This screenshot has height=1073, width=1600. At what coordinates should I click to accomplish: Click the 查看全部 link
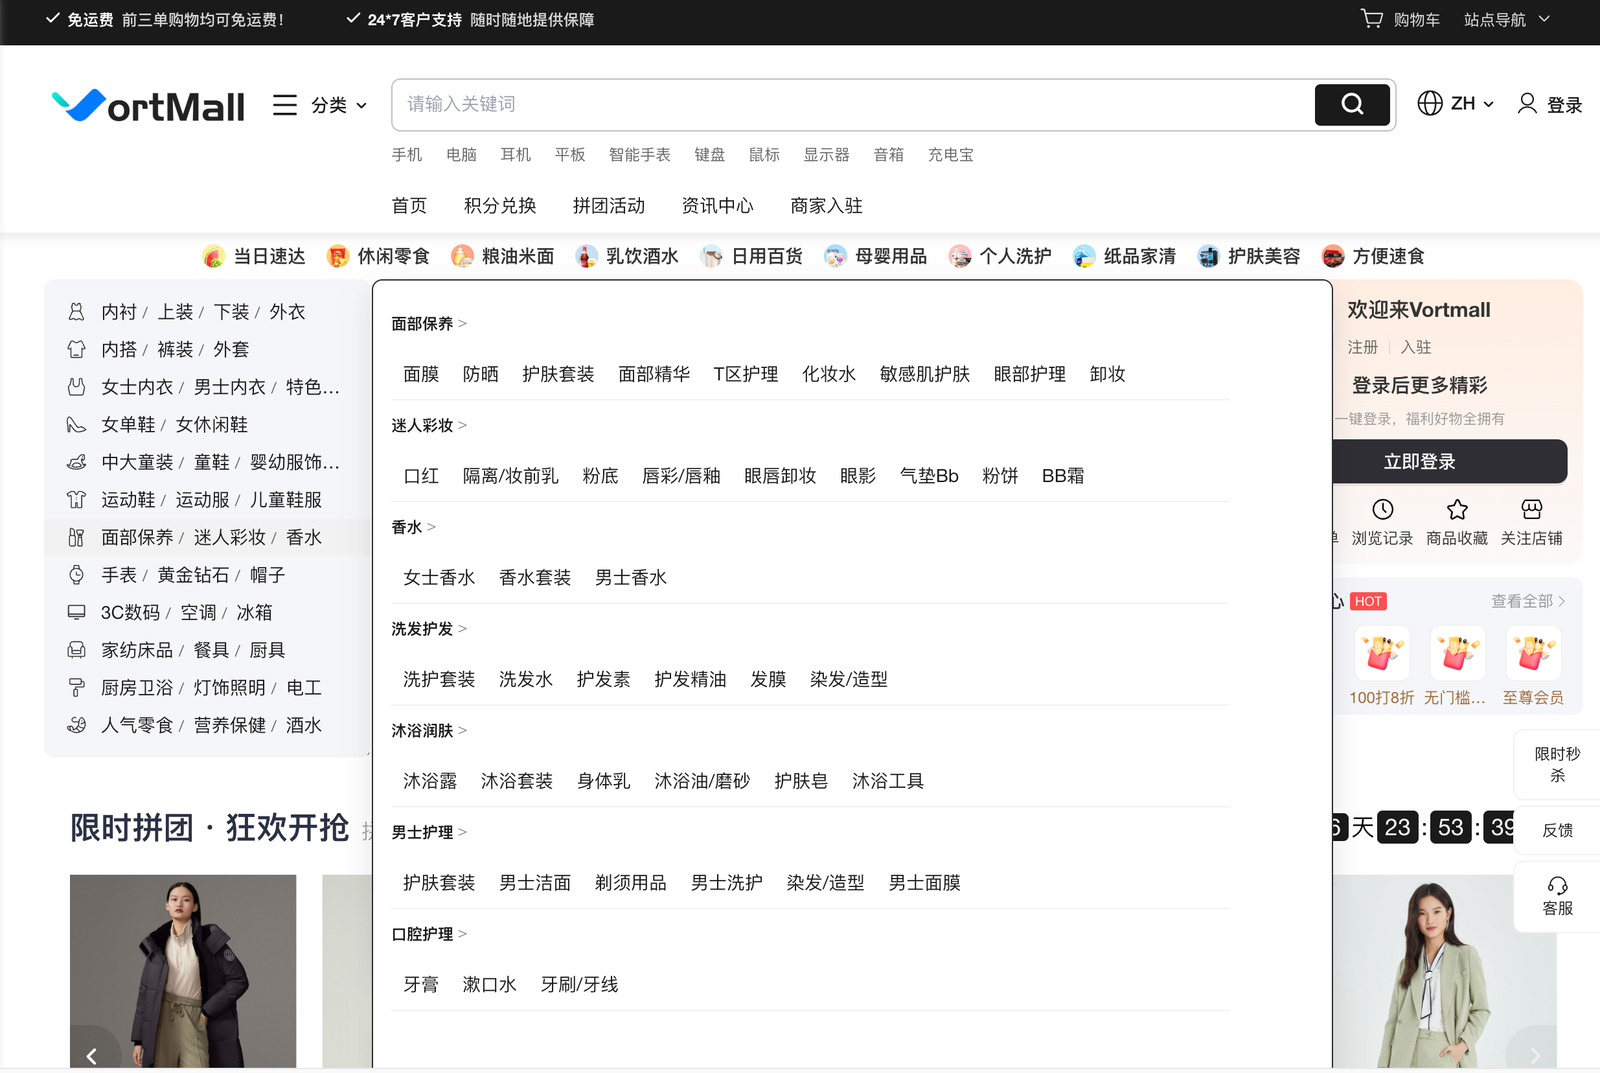[1527, 601]
